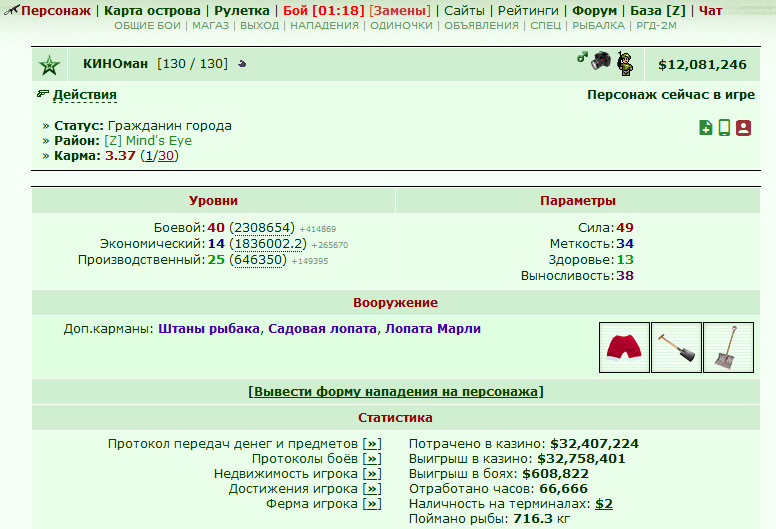Open the Штаны рыбака item link

pos(209,329)
